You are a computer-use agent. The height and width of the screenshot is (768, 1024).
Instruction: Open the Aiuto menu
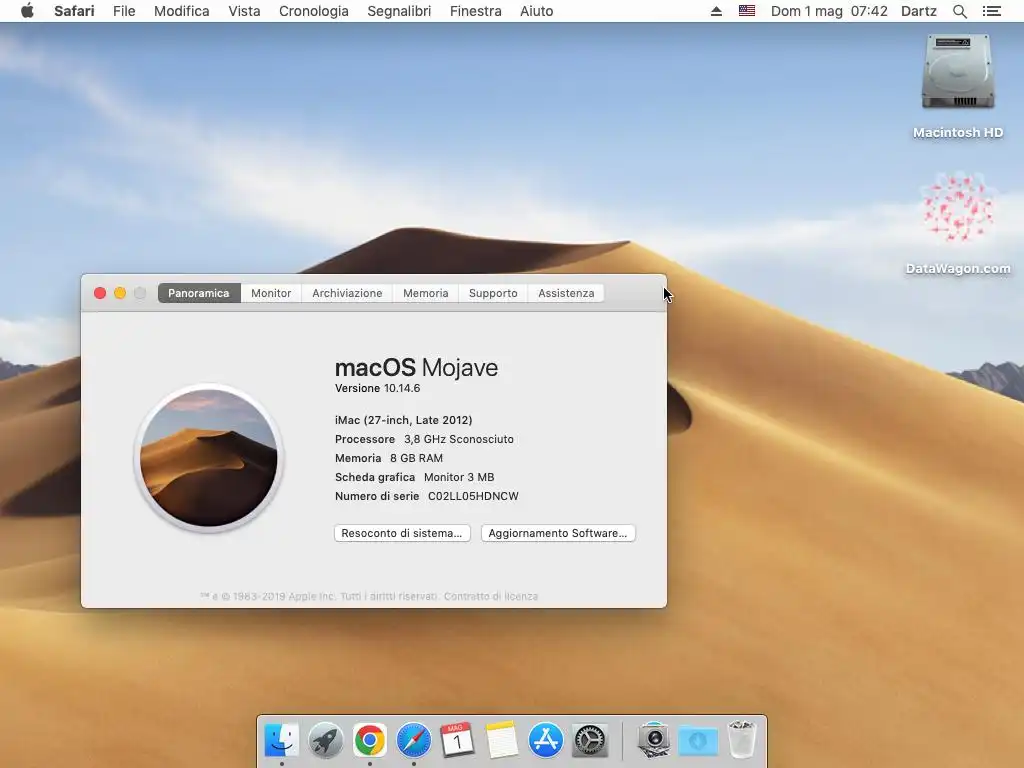click(x=536, y=11)
